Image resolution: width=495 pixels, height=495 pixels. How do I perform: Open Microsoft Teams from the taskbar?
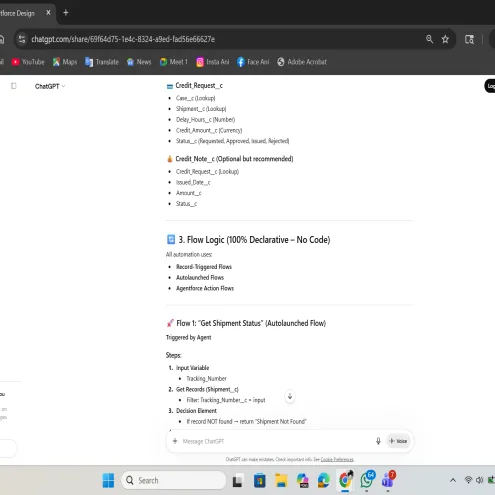(388, 479)
